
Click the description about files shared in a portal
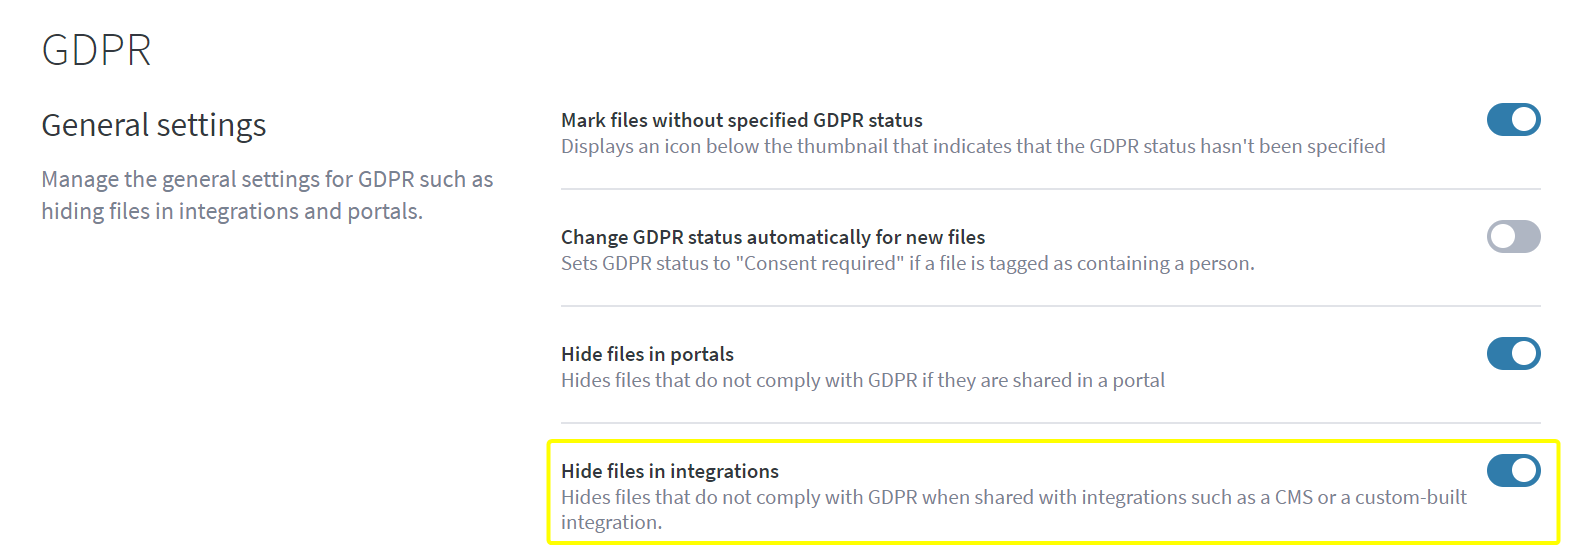(862, 381)
